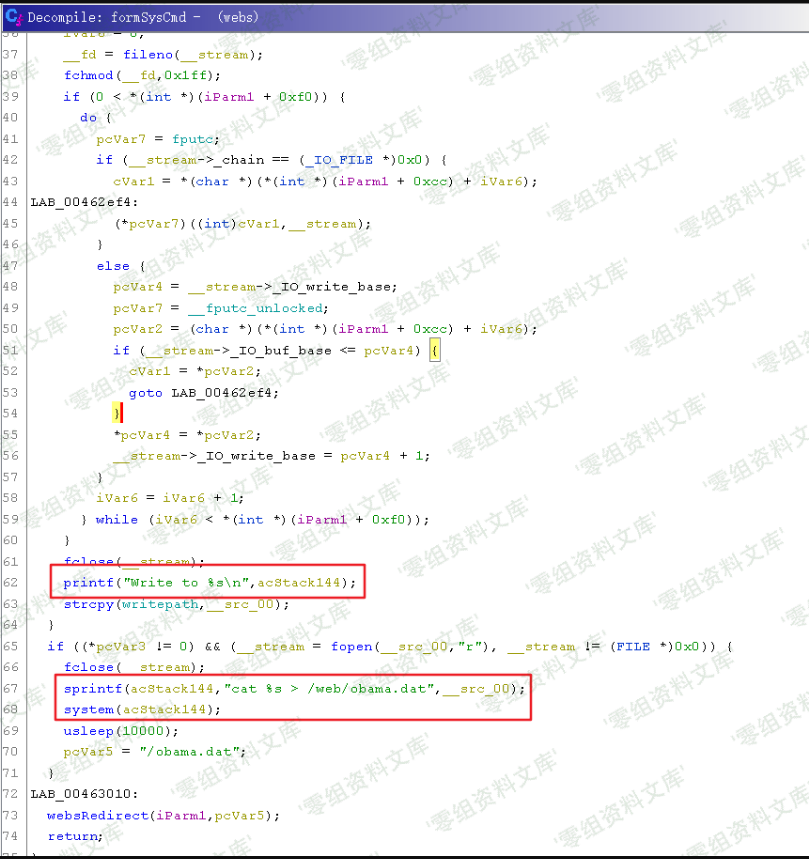This screenshot has height=859, width=809.
Task: Click the highlighted opening brace after pcVar4
Action: point(434,350)
